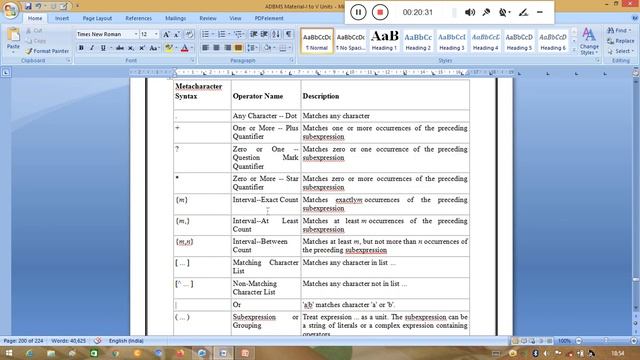Click the zoom slider in status bar
The width and height of the screenshot is (640, 360).
click(606, 340)
